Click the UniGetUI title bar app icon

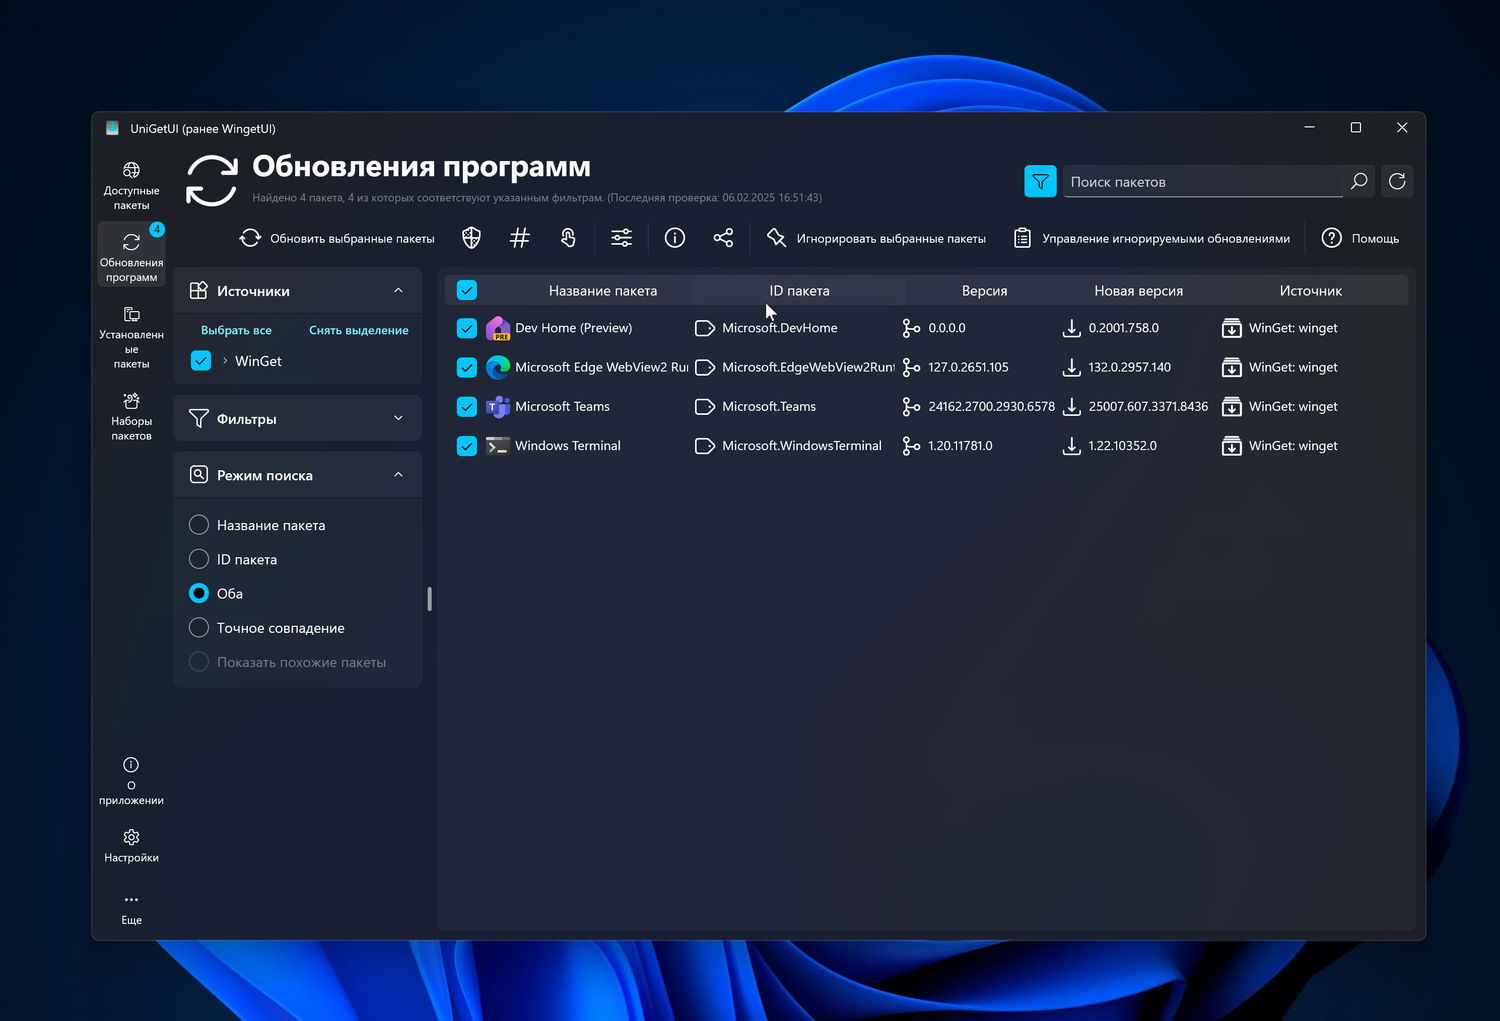point(112,128)
